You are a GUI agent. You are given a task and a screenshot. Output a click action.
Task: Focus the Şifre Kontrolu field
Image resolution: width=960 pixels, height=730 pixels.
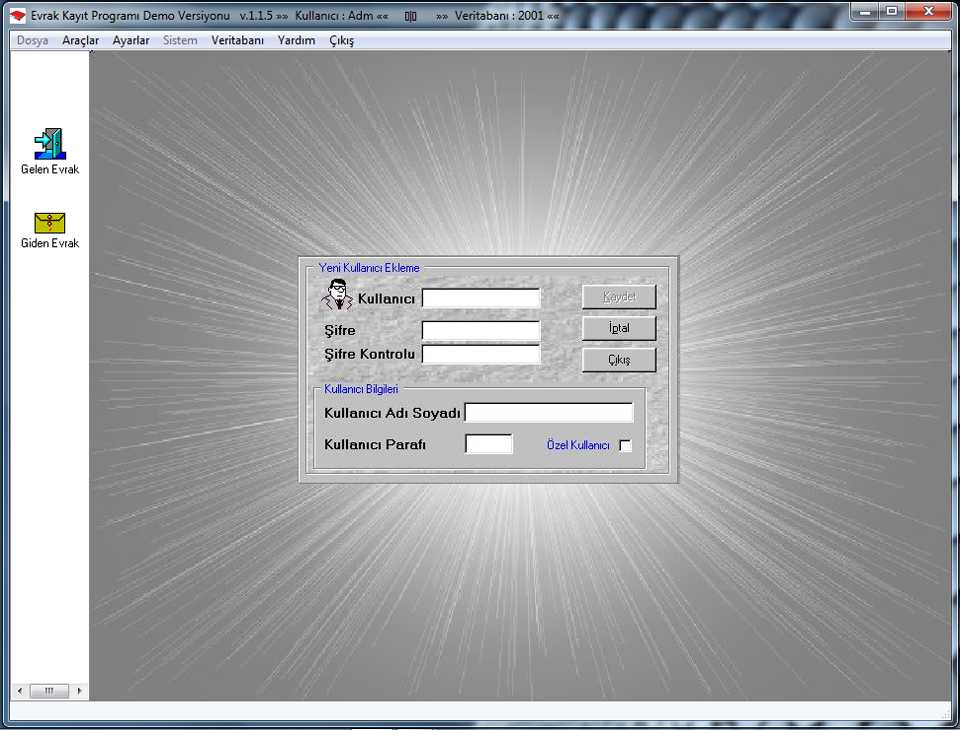[481, 354]
